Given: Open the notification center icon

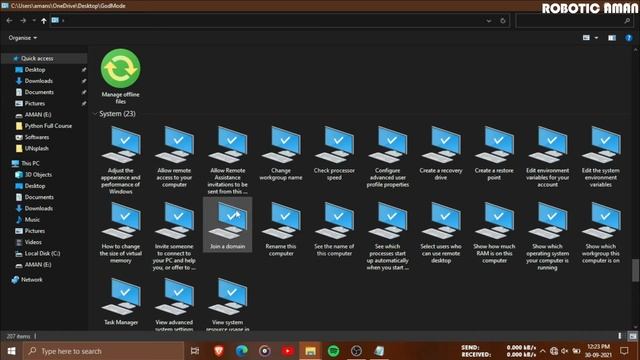Looking at the screenshot, I should (624, 351).
